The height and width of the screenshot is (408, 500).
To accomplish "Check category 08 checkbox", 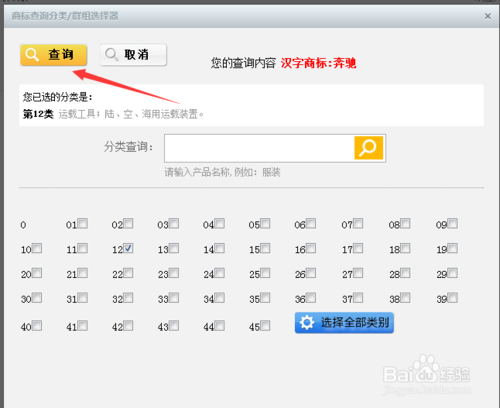I will 405,223.
